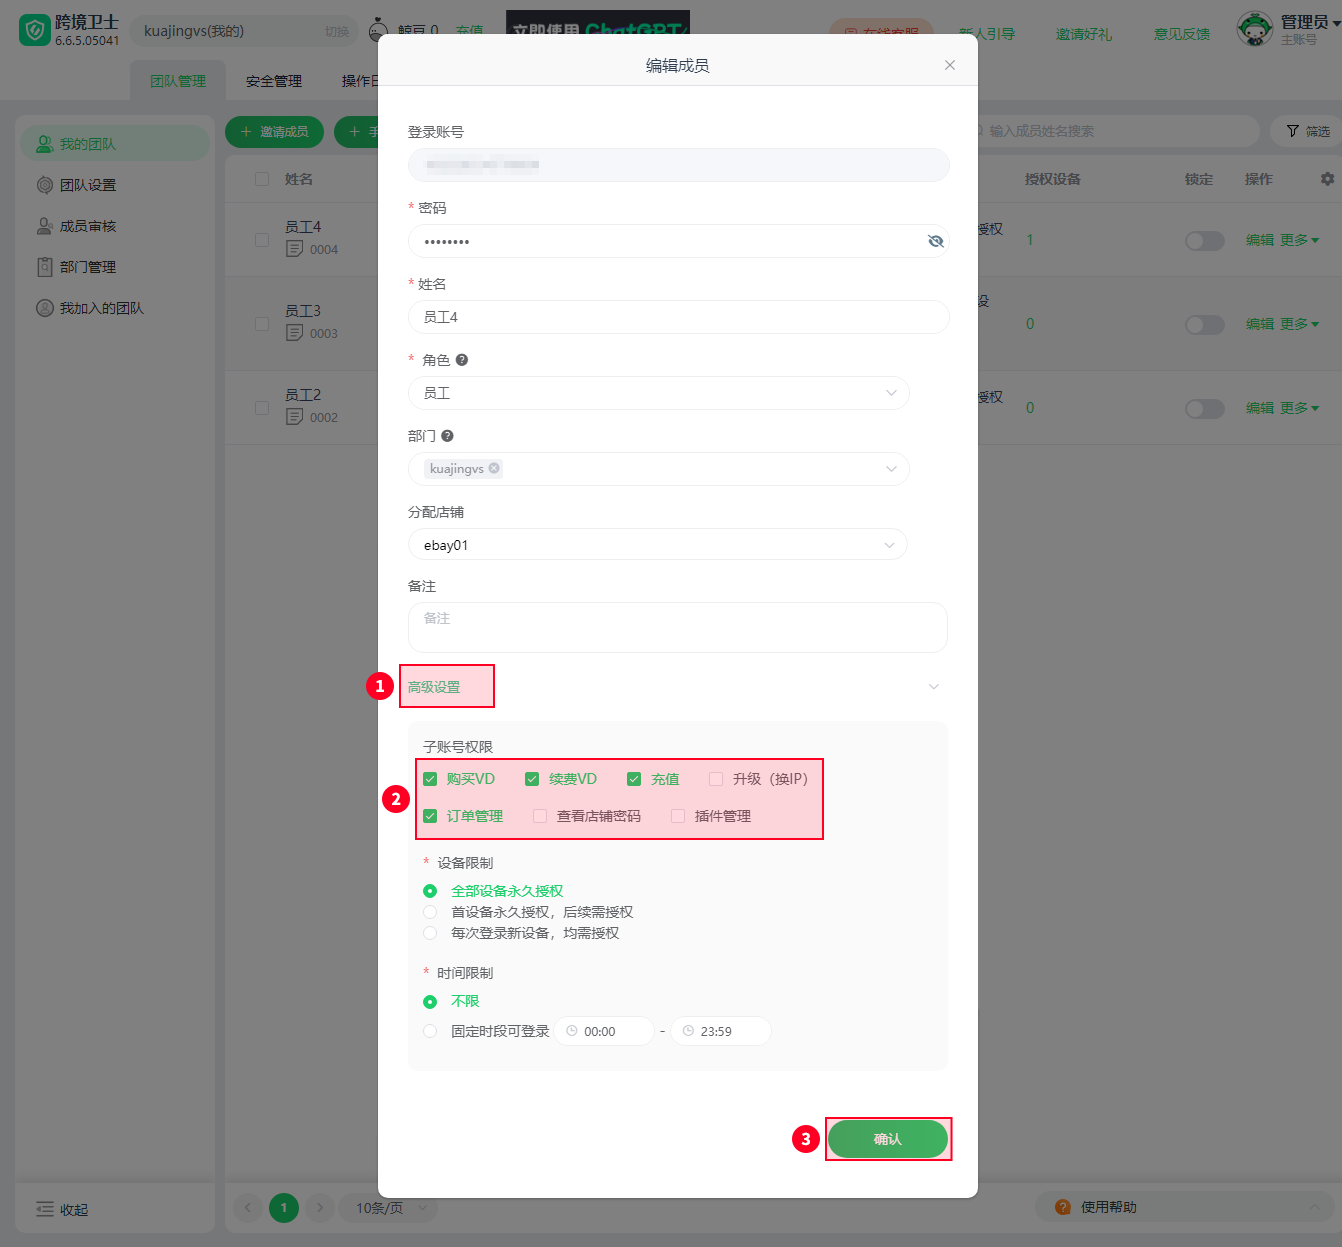The height and width of the screenshot is (1247, 1342).
Task: Enable the 查看店铺密码 checkbox
Action: point(540,816)
